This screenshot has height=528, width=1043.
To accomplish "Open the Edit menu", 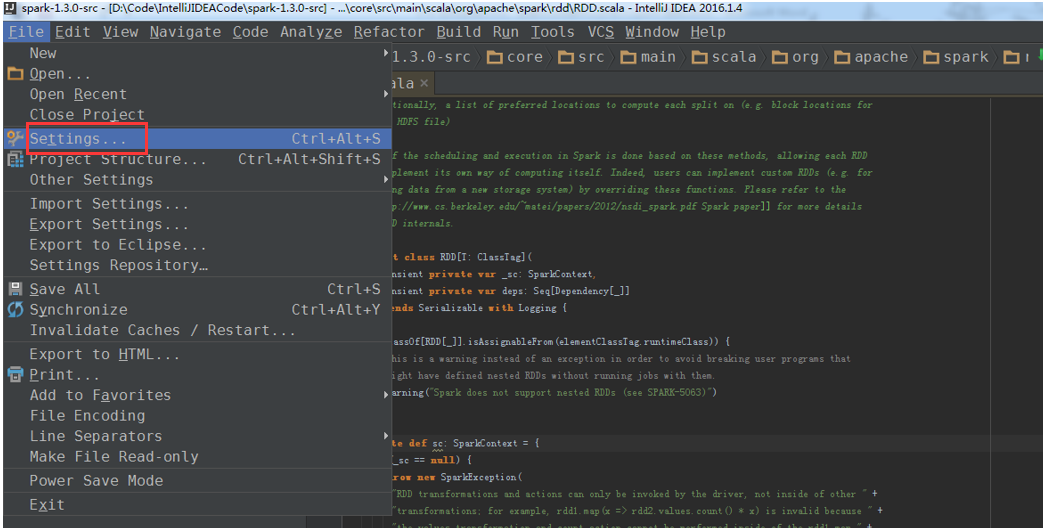I will [73, 32].
